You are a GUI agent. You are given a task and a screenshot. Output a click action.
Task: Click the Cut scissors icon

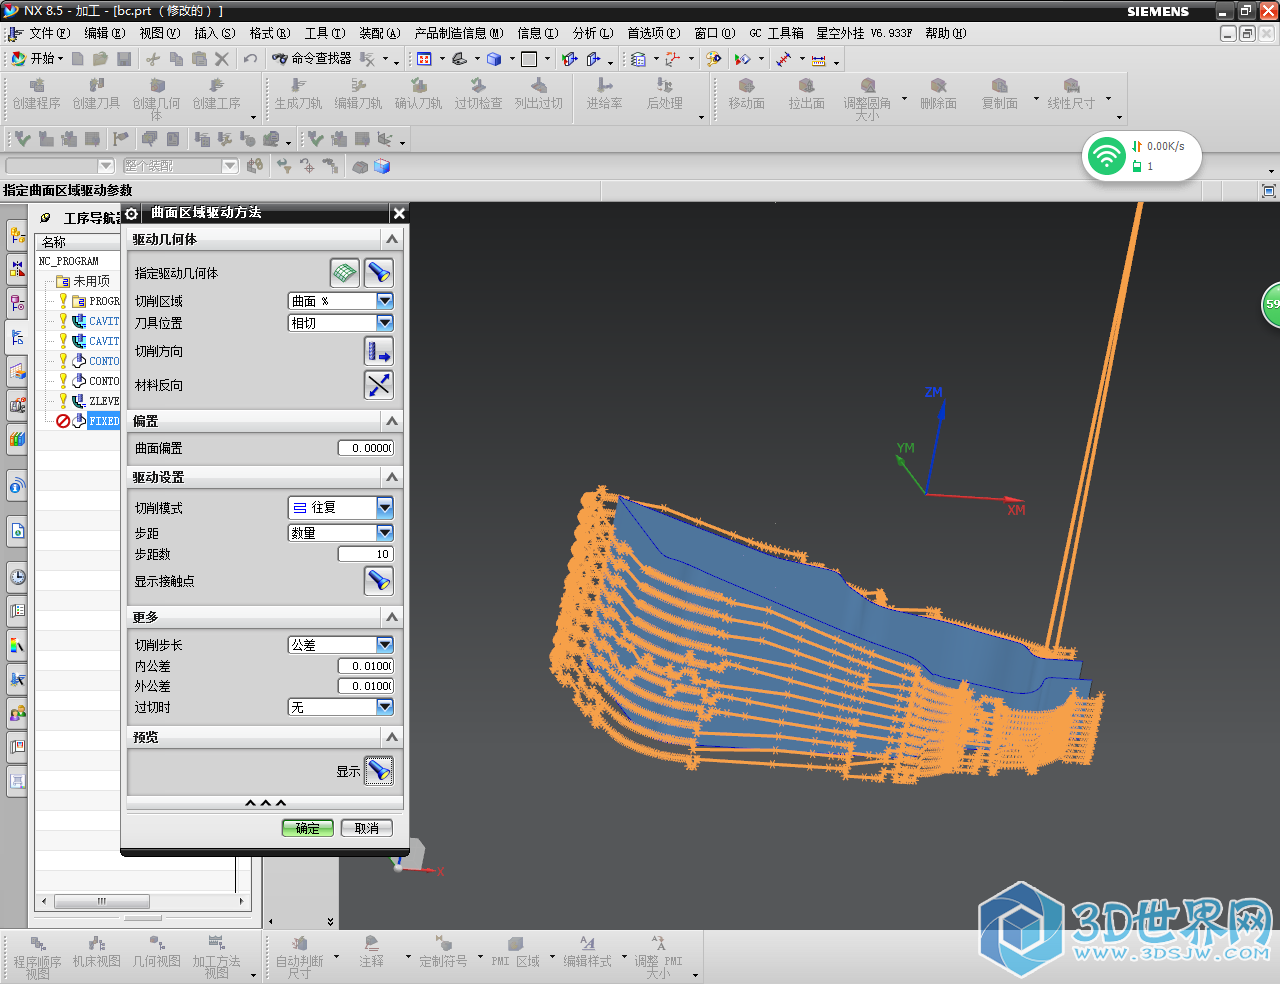coord(154,59)
